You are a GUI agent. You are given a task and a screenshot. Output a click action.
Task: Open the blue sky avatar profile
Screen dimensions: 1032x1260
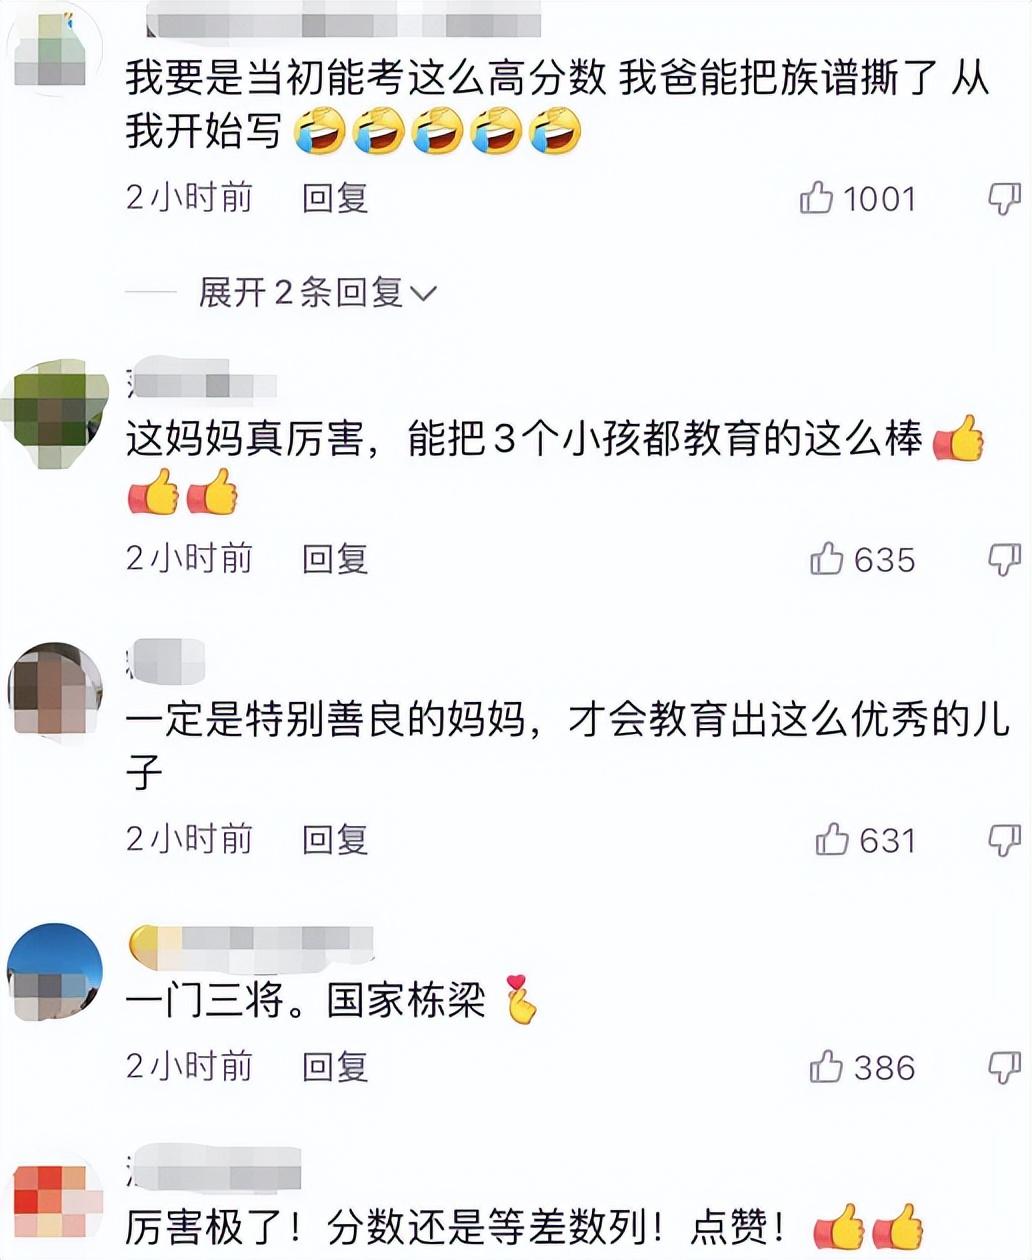pyautogui.click(x=55, y=972)
